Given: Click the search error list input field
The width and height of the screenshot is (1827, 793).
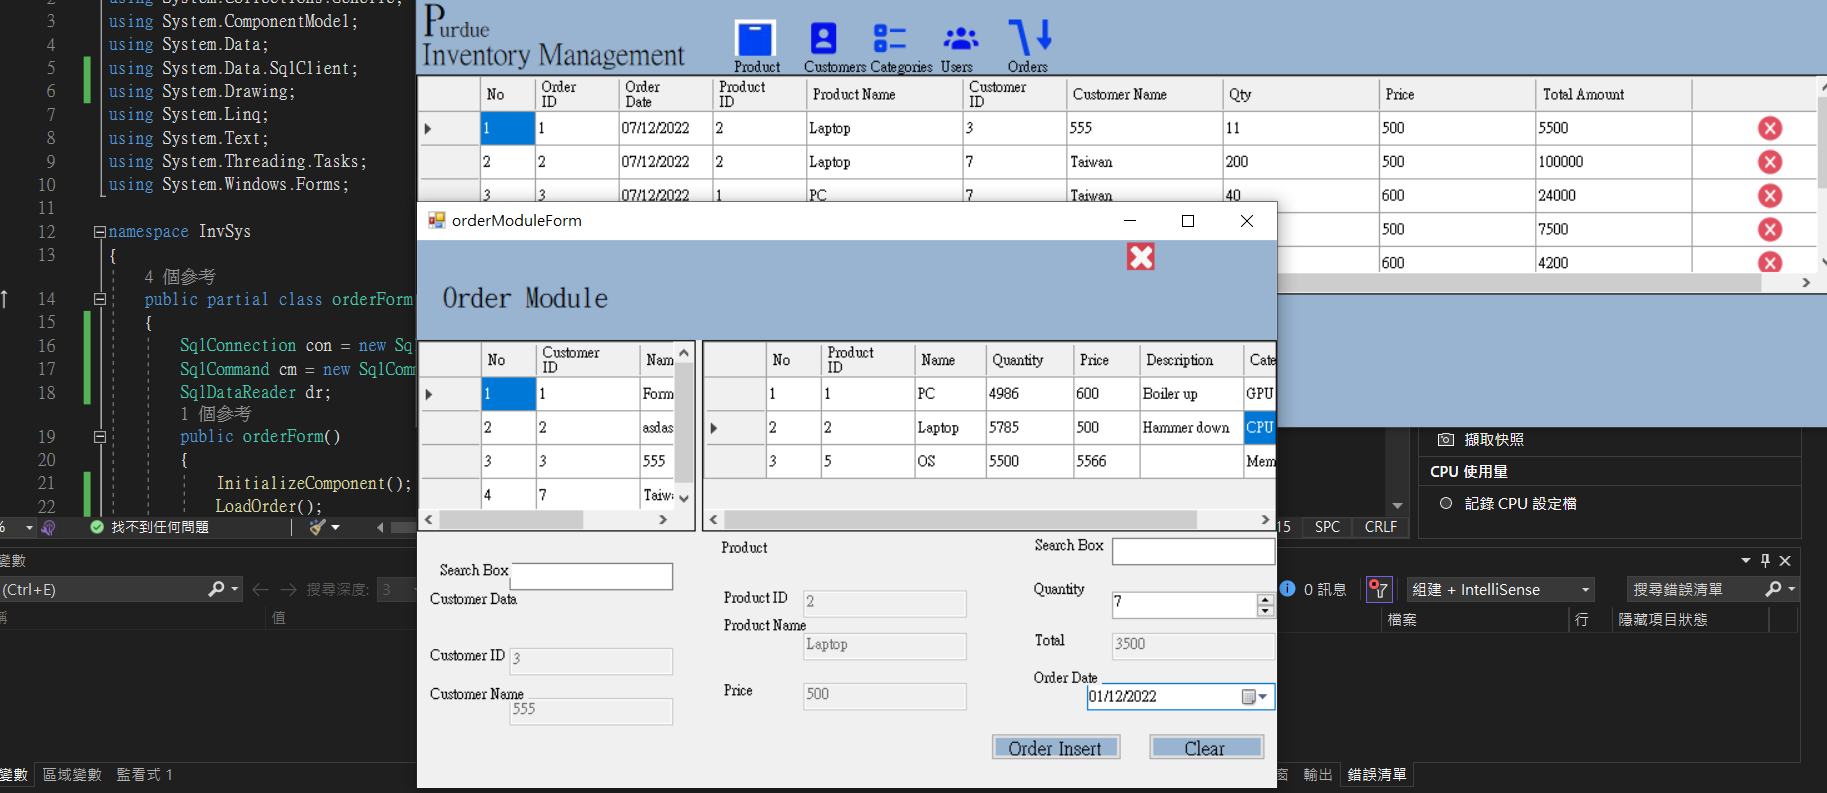Looking at the screenshot, I should coord(1692,590).
